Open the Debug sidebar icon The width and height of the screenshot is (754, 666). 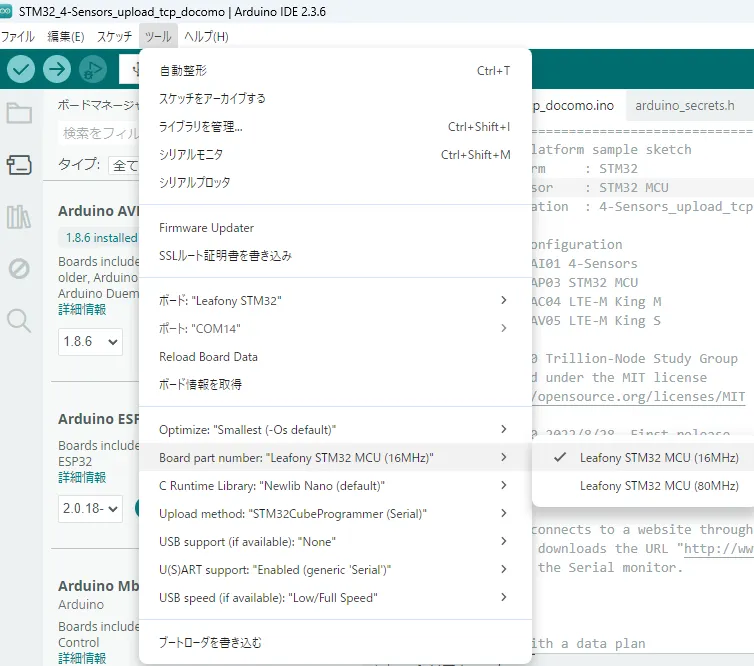click(19, 268)
